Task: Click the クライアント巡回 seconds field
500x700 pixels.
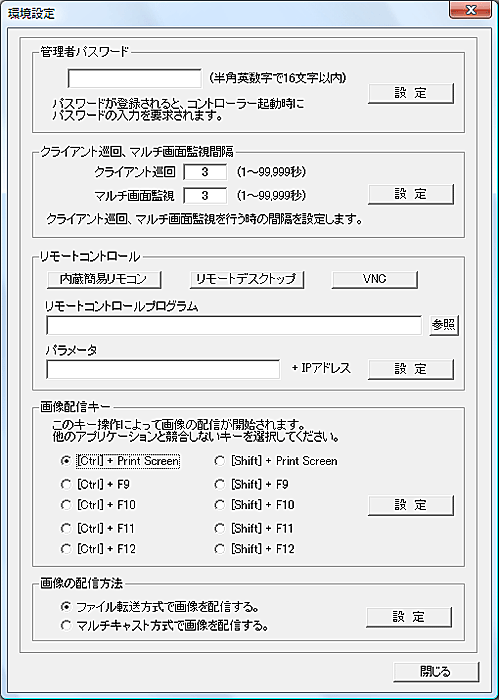Action: pyautogui.click(x=205, y=172)
